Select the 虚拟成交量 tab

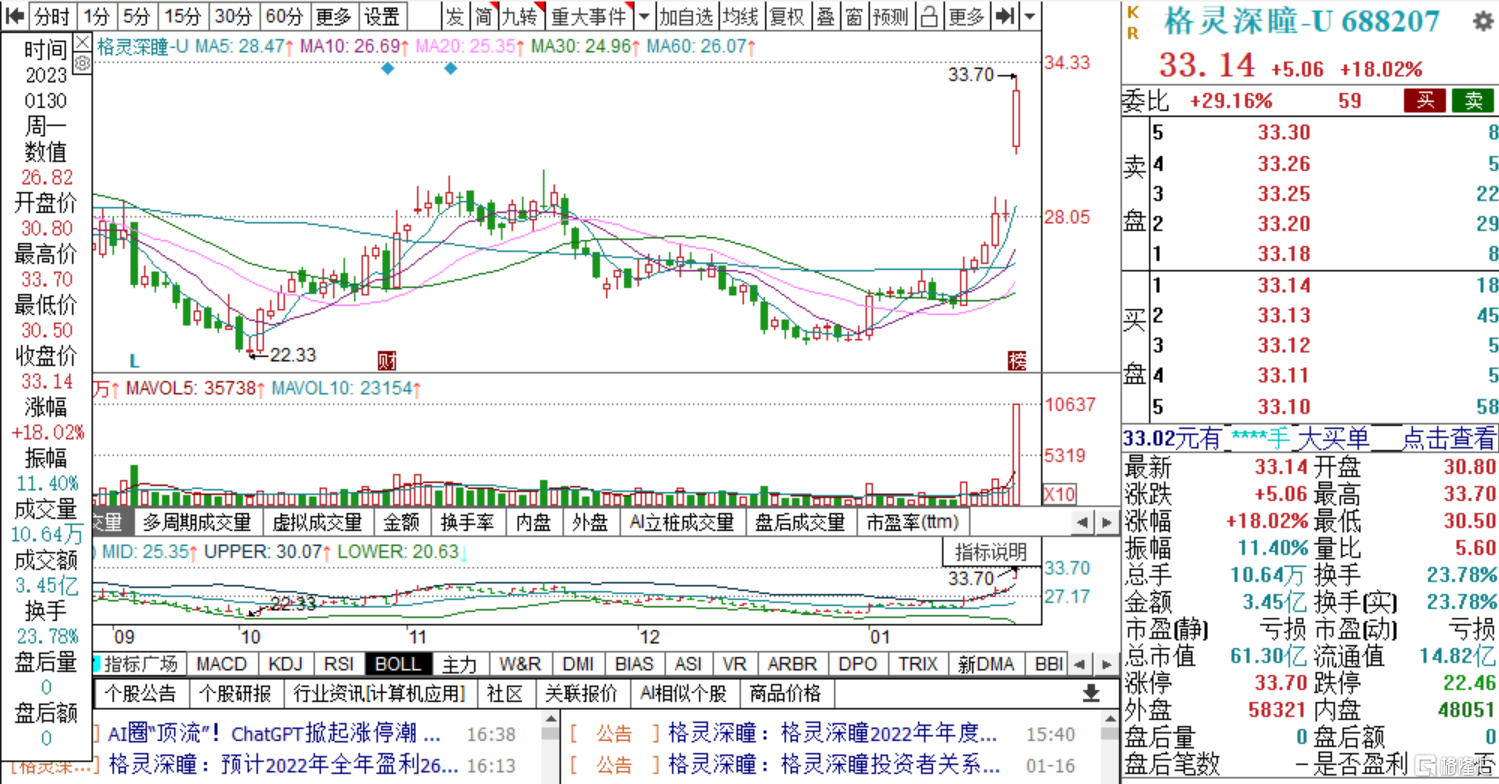pyautogui.click(x=317, y=522)
